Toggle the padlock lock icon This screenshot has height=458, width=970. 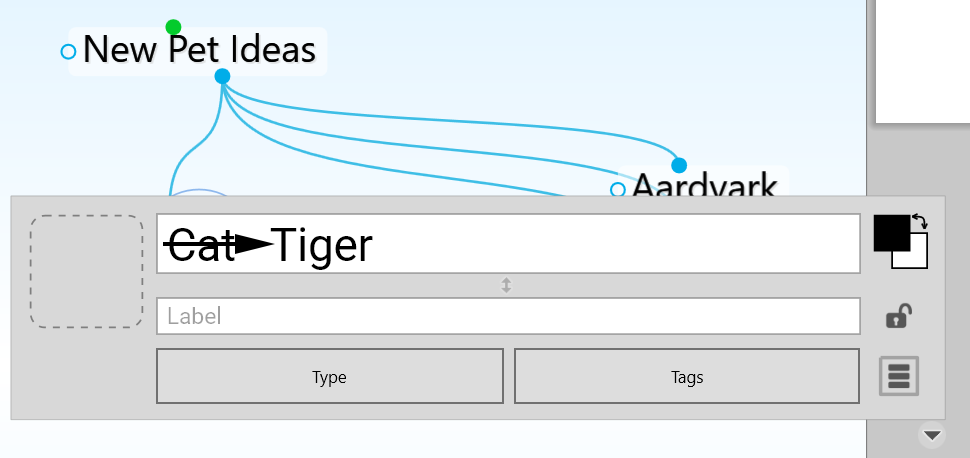click(x=897, y=317)
